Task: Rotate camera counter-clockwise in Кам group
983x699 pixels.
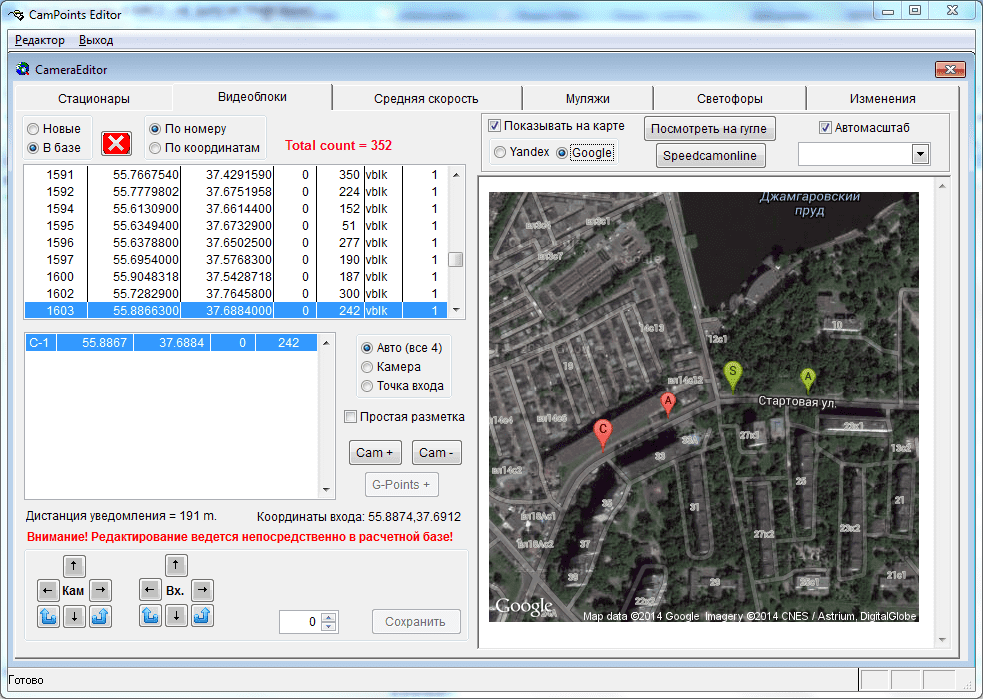Action: [x=48, y=616]
